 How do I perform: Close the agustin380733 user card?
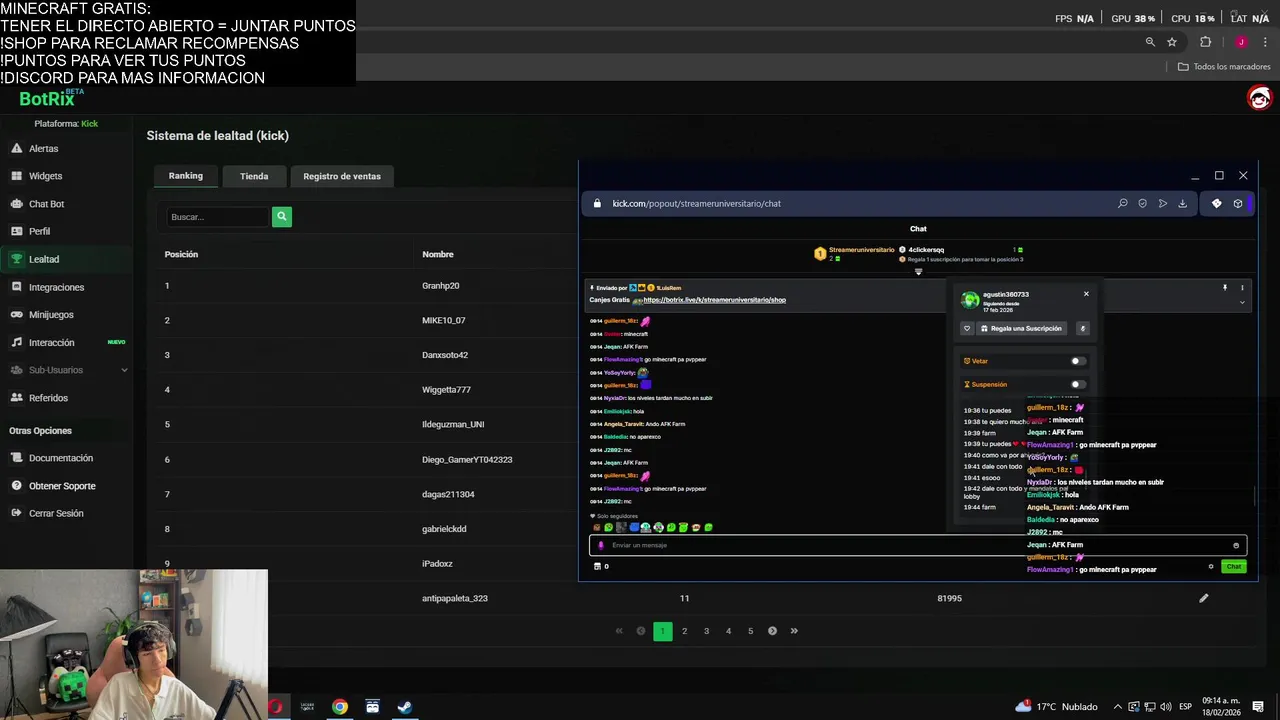coord(1086,294)
